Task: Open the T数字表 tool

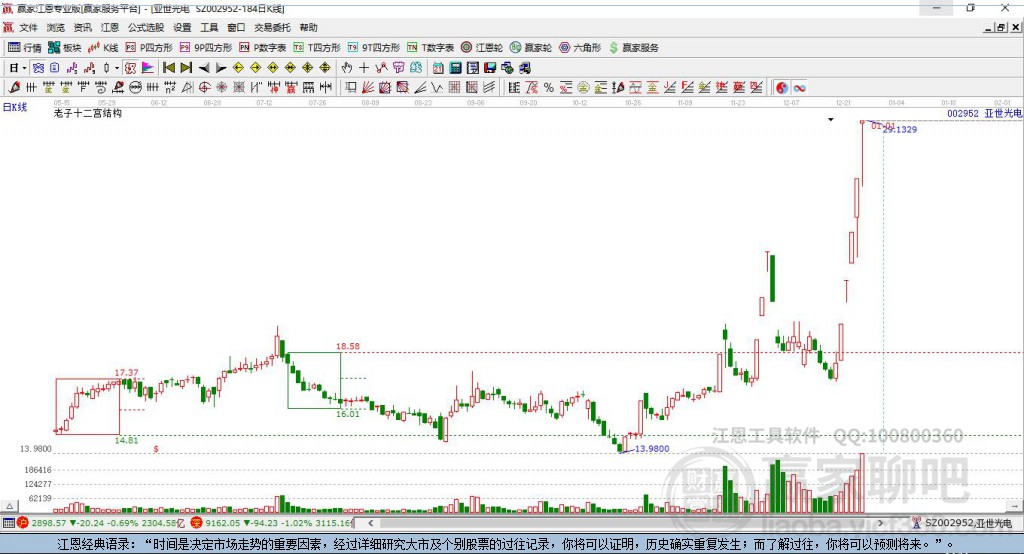Action: click(x=430, y=48)
